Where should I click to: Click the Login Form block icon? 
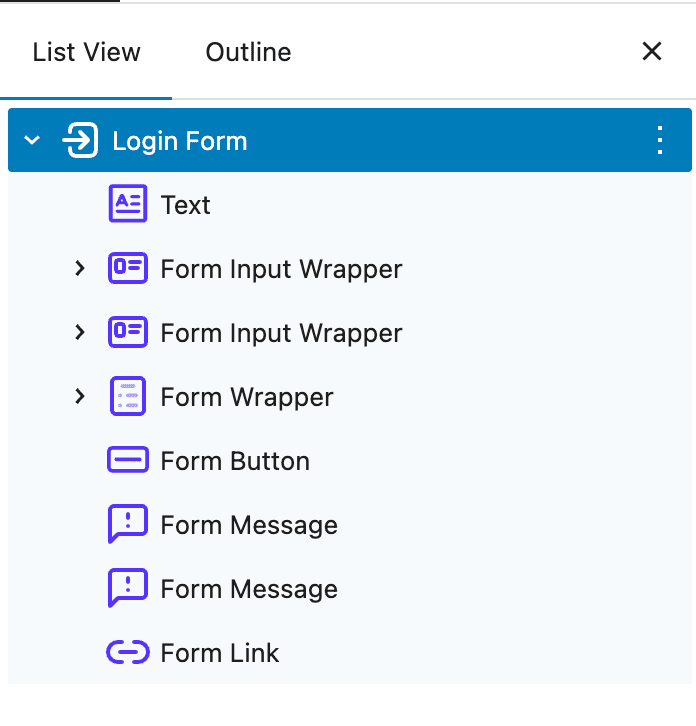[80, 141]
